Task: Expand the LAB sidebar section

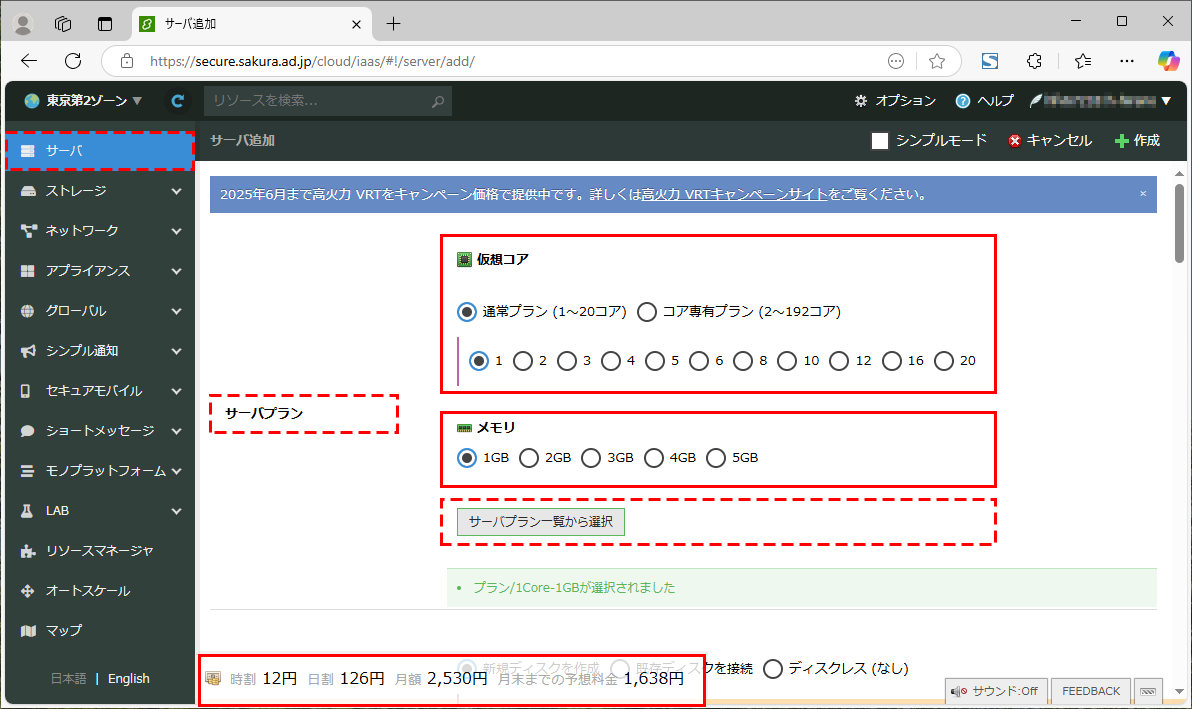Action: pyautogui.click(x=100, y=511)
